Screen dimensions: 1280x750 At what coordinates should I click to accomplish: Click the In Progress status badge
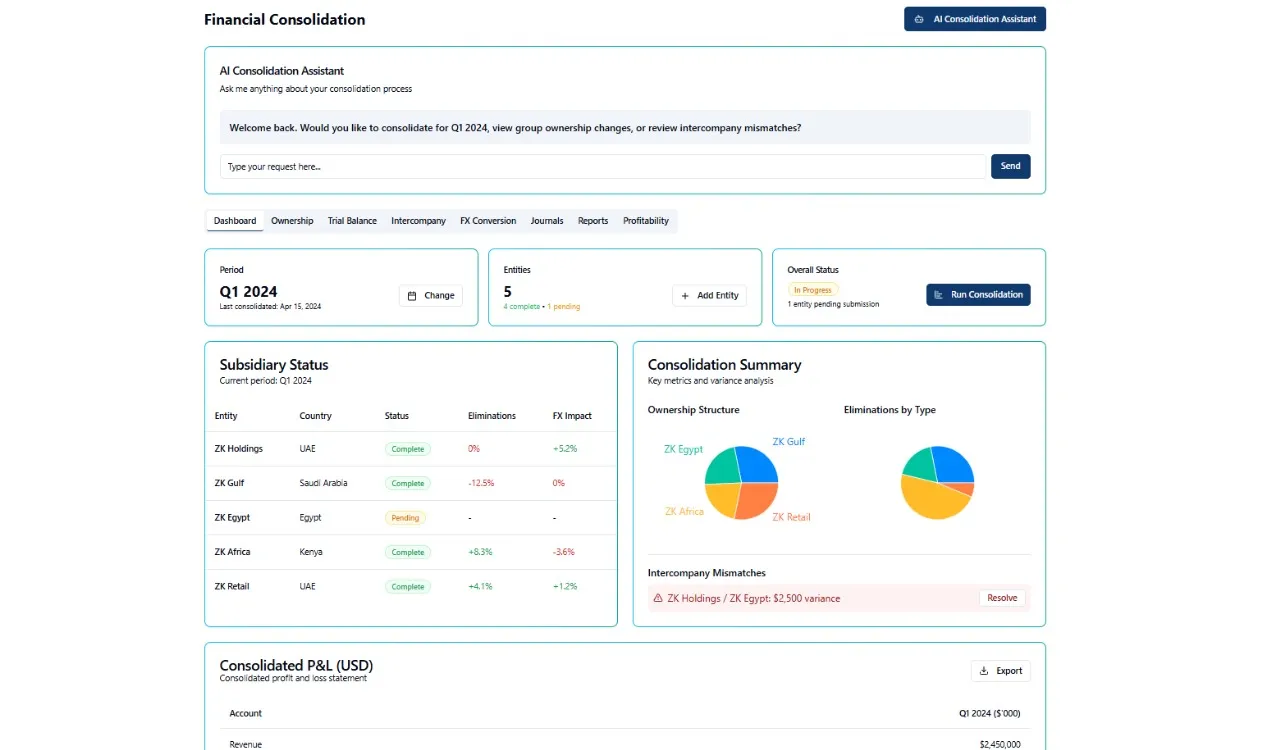click(813, 290)
